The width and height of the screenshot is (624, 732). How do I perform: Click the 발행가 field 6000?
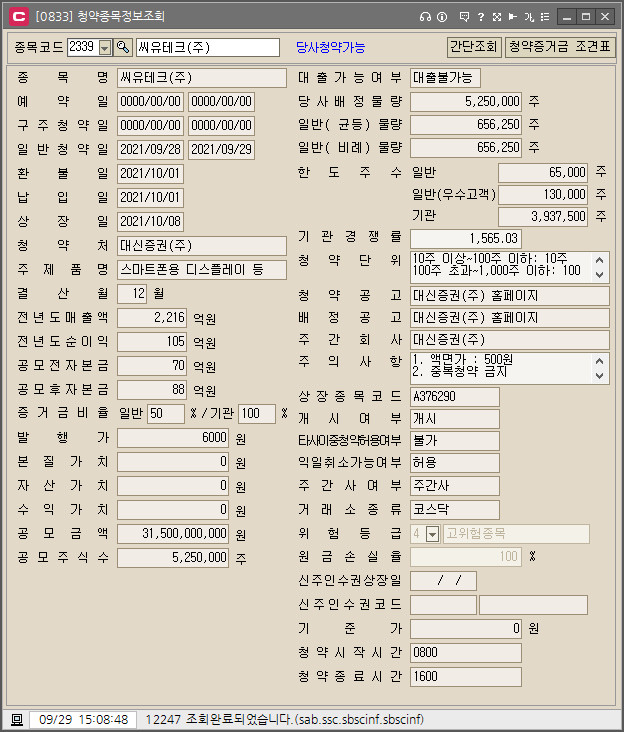pyautogui.click(x=173, y=438)
